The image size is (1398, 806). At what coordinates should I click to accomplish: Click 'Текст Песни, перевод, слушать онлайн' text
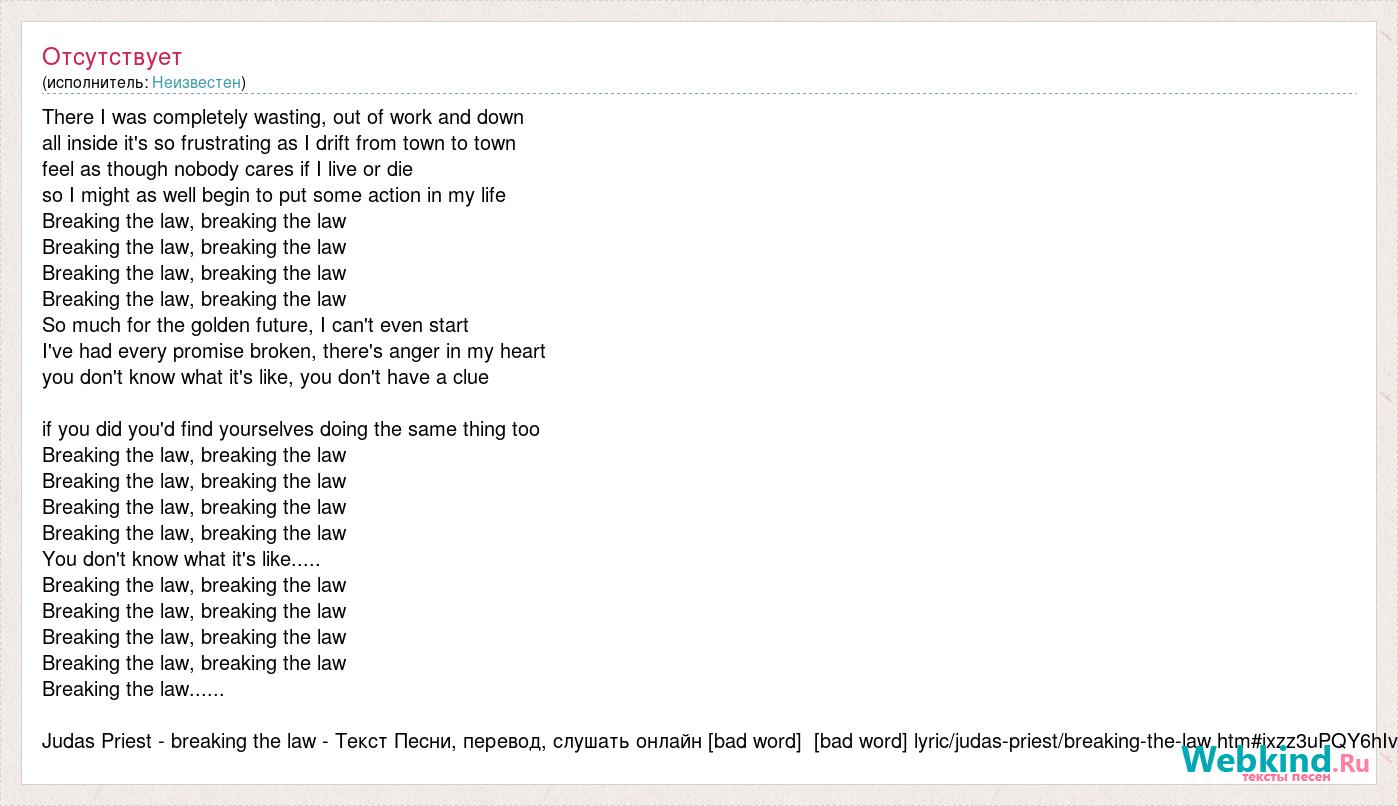point(518,741)
